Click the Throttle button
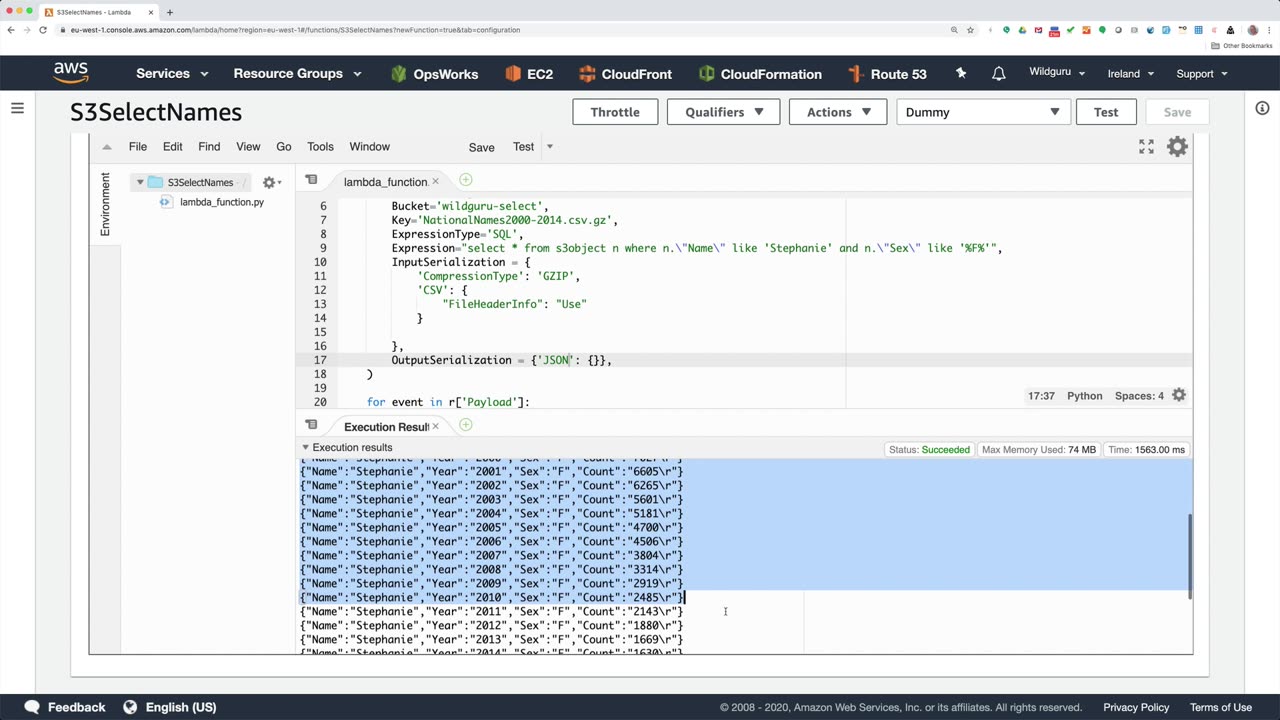The height and width of the screenshot is (720, 1280). (615, 112)
